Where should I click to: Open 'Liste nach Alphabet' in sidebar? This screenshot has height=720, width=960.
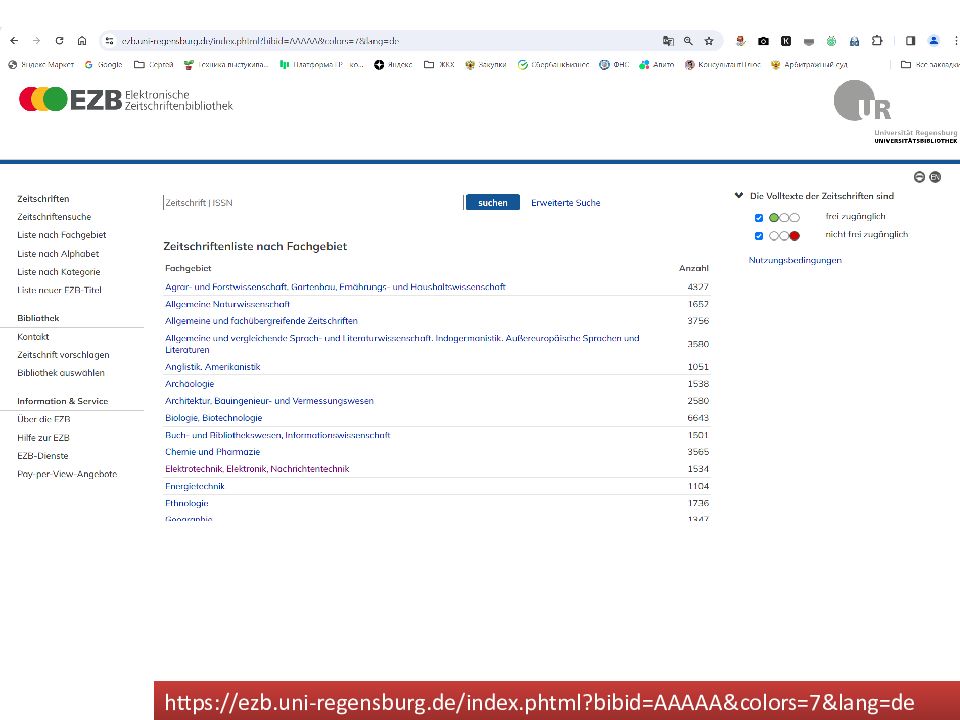pos(58,254)
